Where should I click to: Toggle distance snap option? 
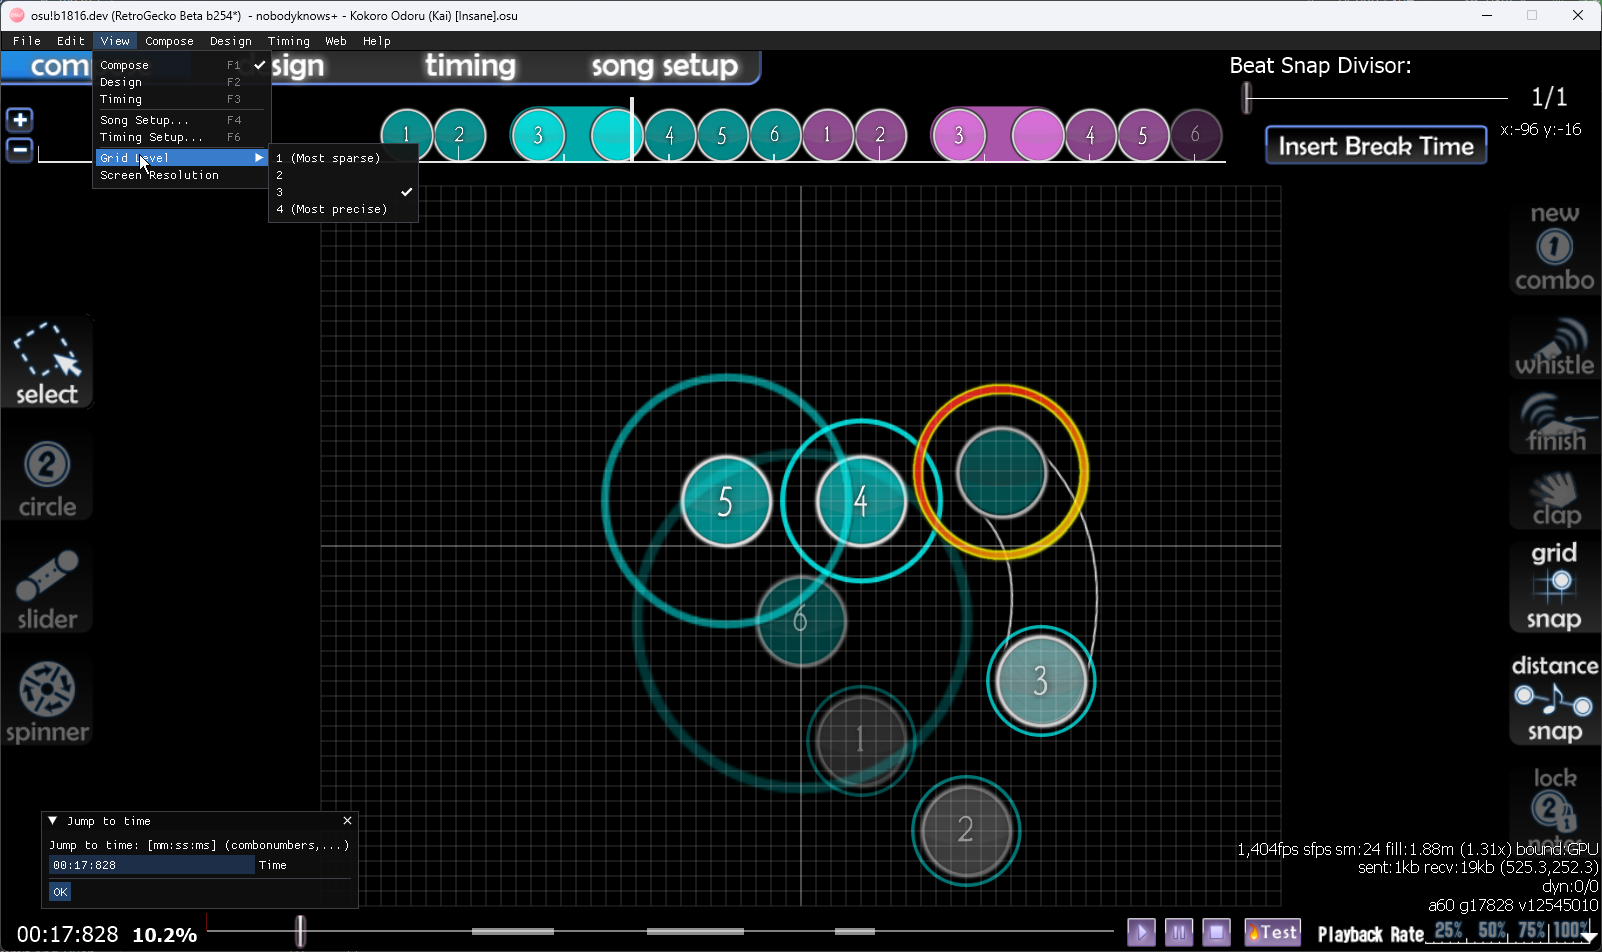pyautogui.click(x=1553, y=698)
